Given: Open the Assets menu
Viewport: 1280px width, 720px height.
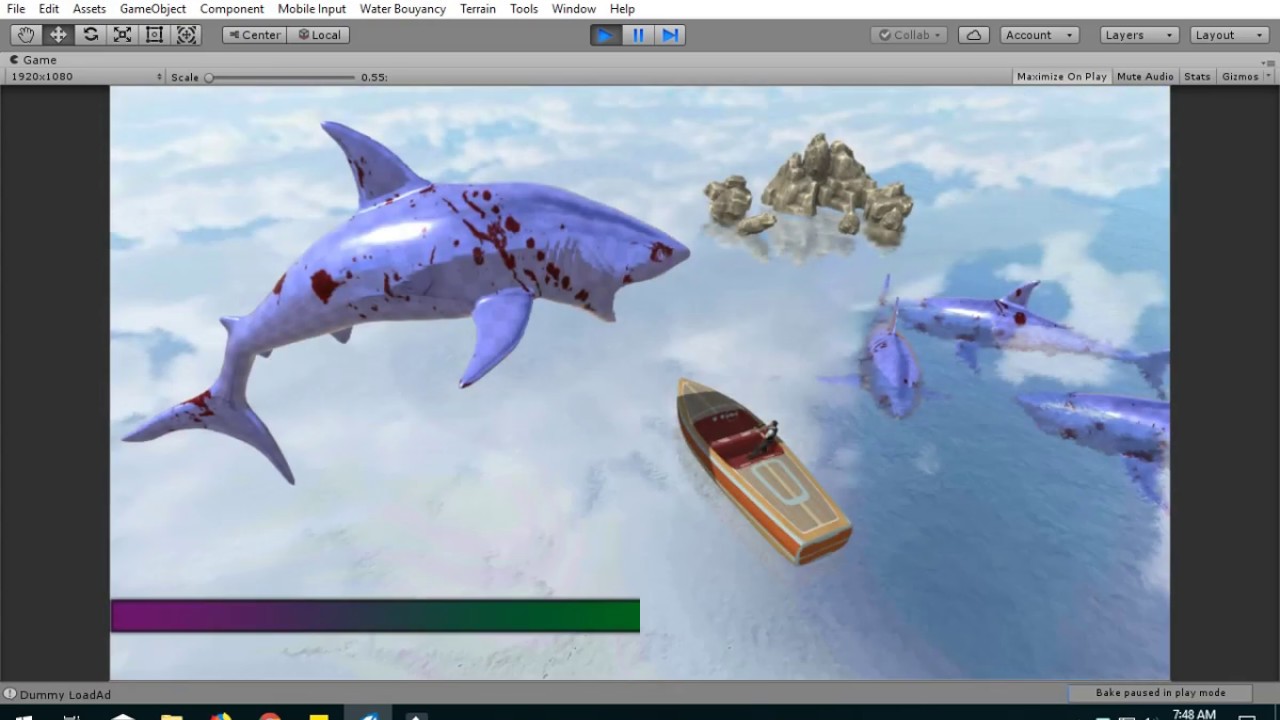Looking at the screenshot, I should [89, 8].
